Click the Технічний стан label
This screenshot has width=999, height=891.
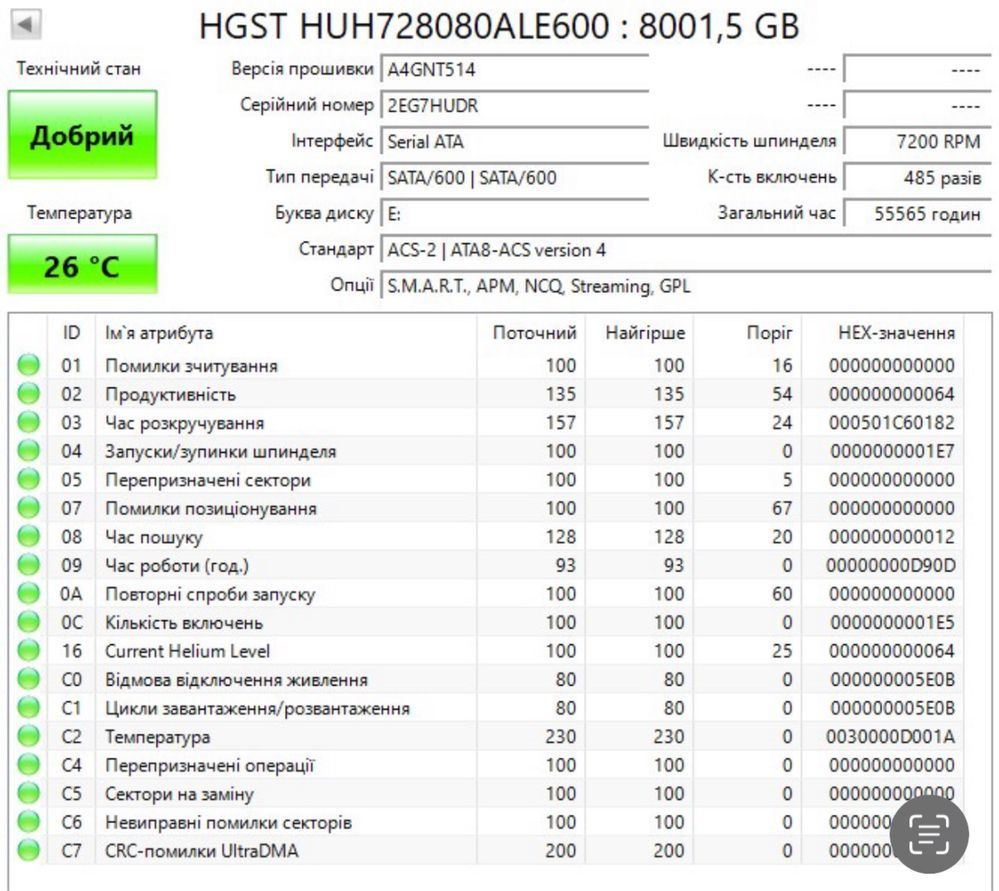click(78, 68)
